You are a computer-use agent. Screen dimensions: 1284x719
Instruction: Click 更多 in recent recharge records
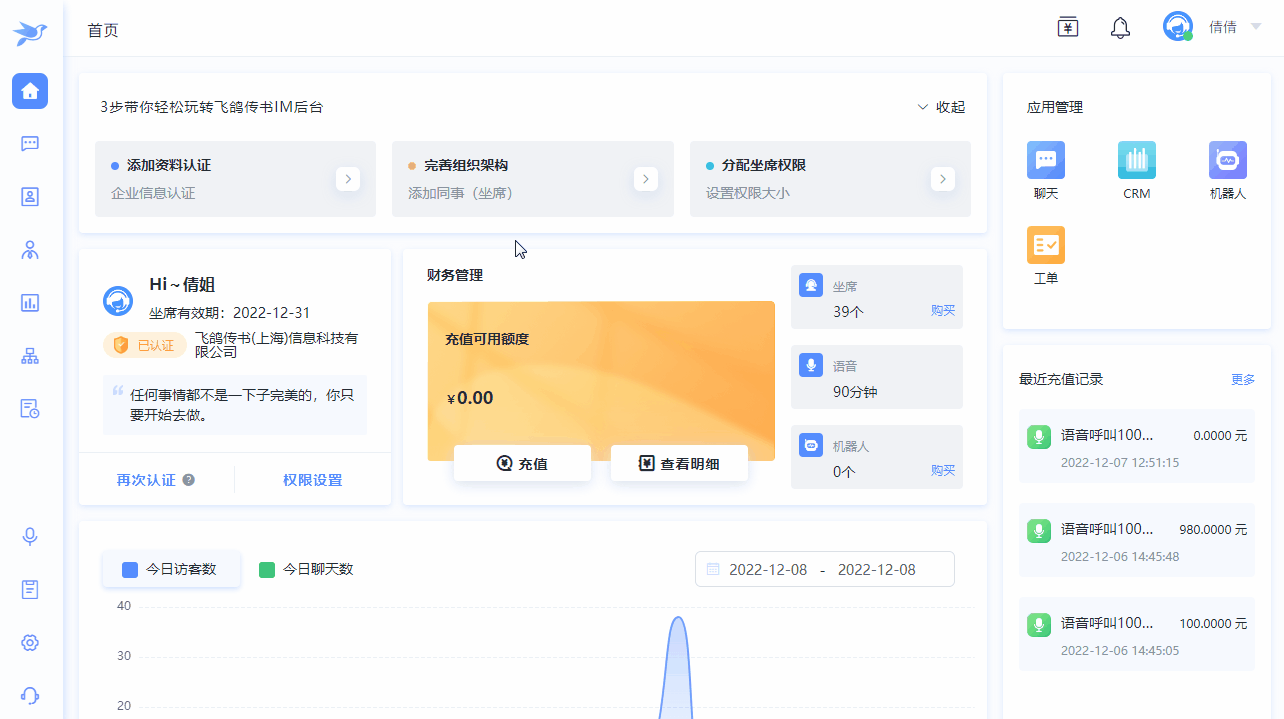click(1243, 379)
